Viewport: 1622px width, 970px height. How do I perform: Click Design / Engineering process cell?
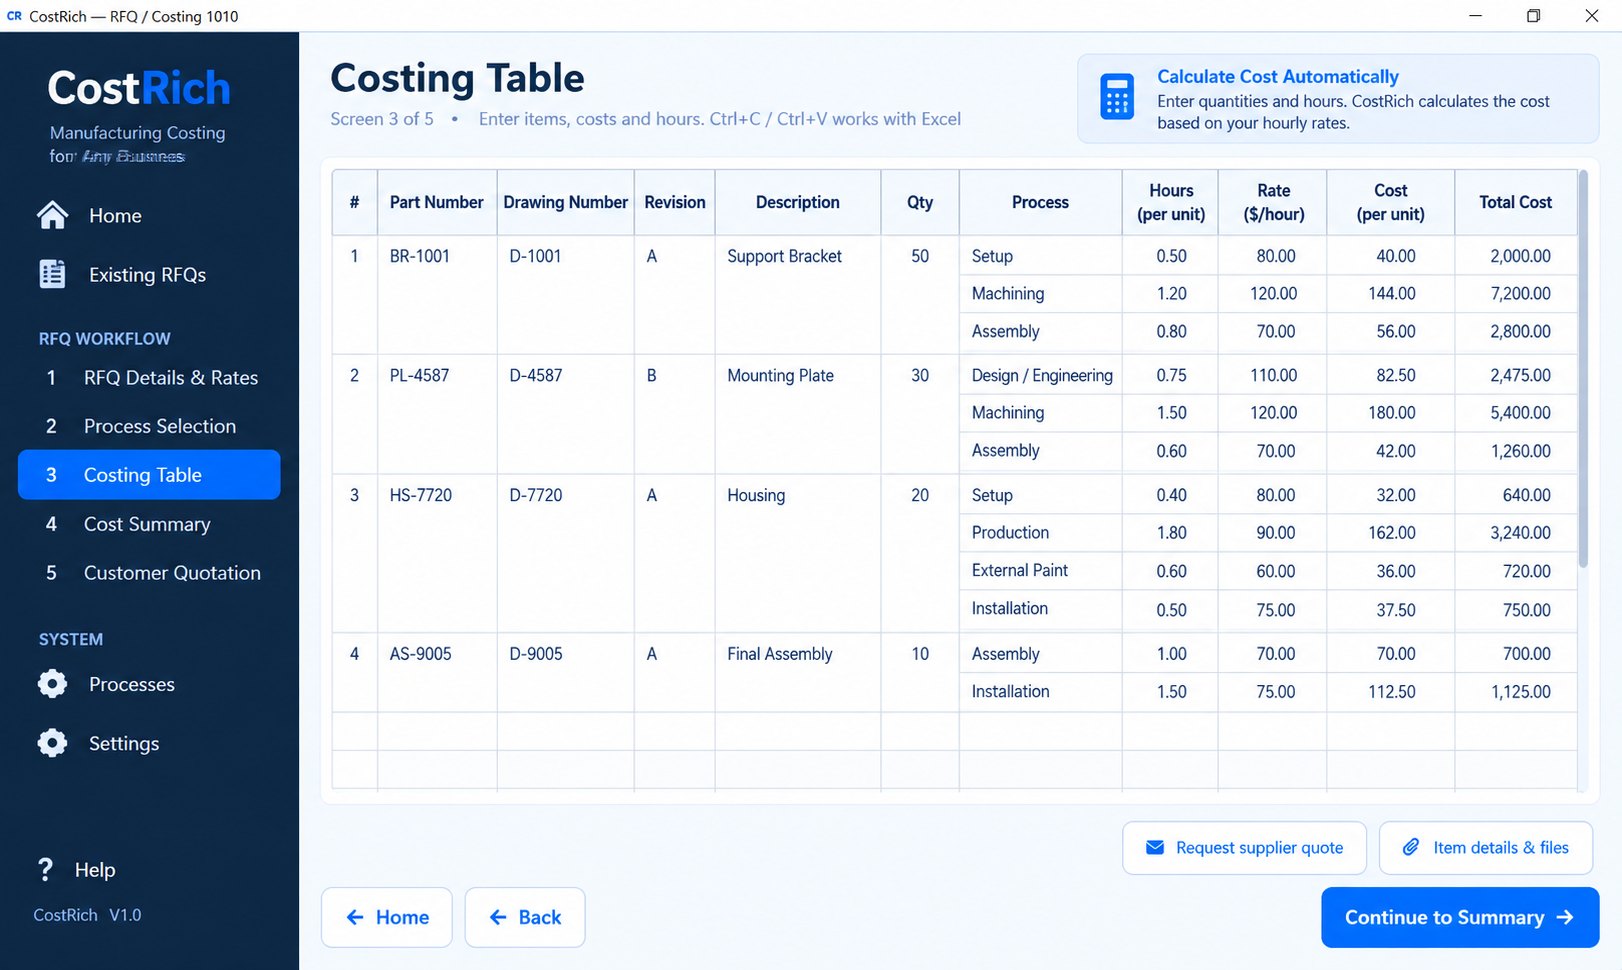[1041, 375]
